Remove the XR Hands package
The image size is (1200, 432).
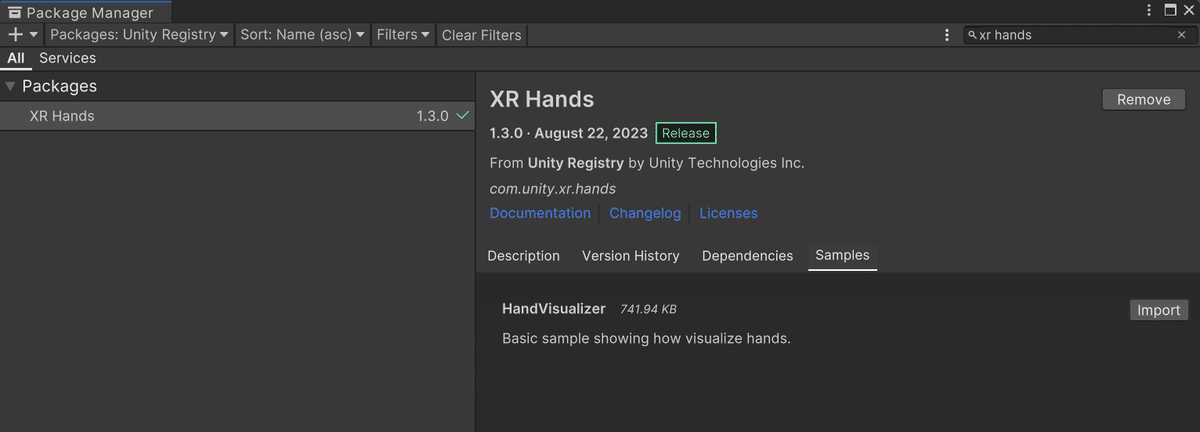[1143, 100]
